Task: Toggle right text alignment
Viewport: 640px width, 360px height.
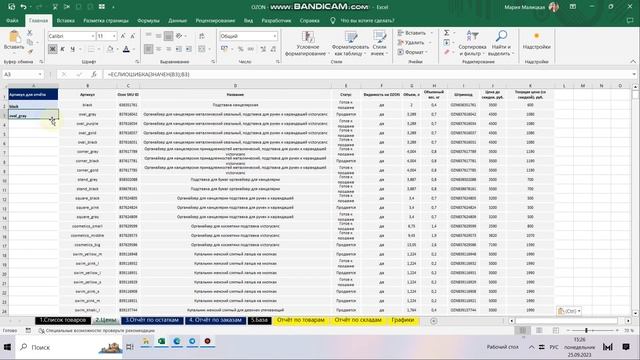Action: pos(169,49)
